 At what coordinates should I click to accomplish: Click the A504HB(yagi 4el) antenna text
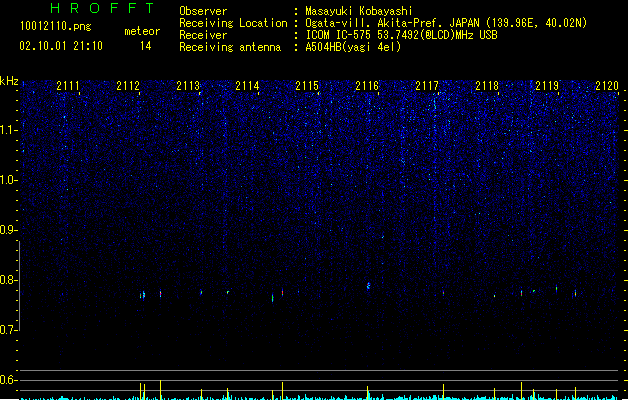[353, 47]
